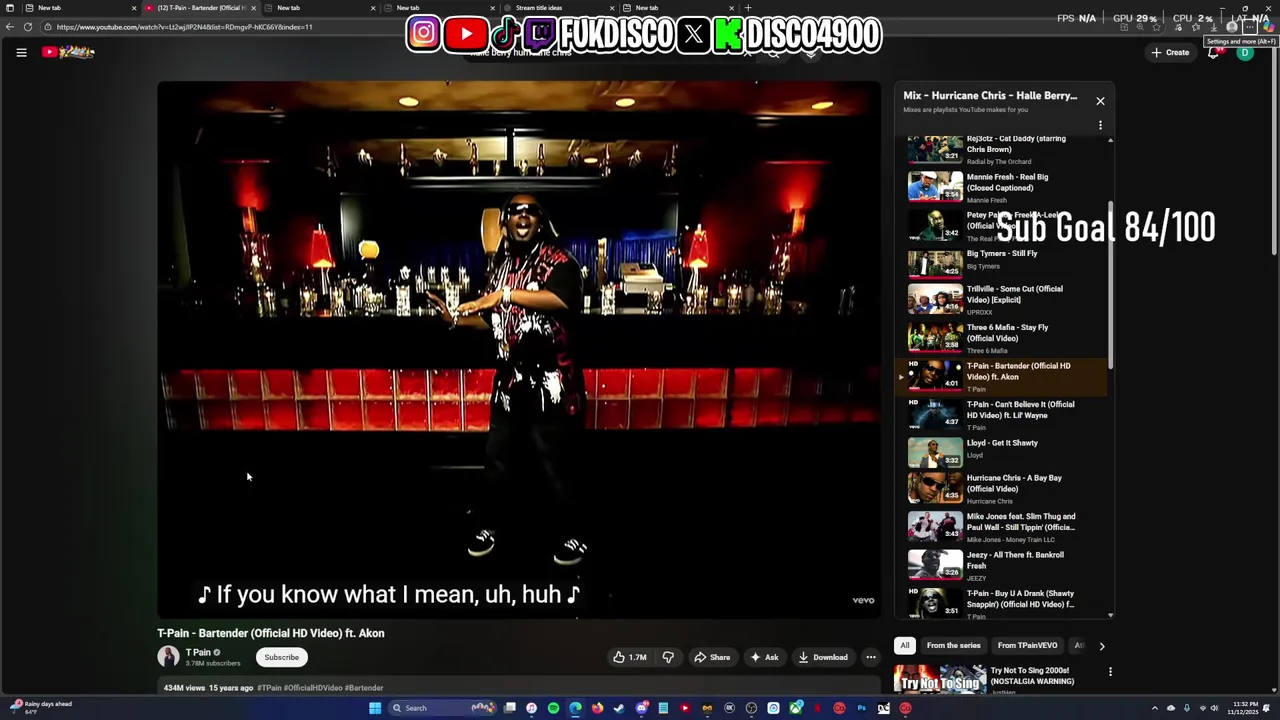Play Mannie Fresh - Real Big

click(x=1000, y=186)
